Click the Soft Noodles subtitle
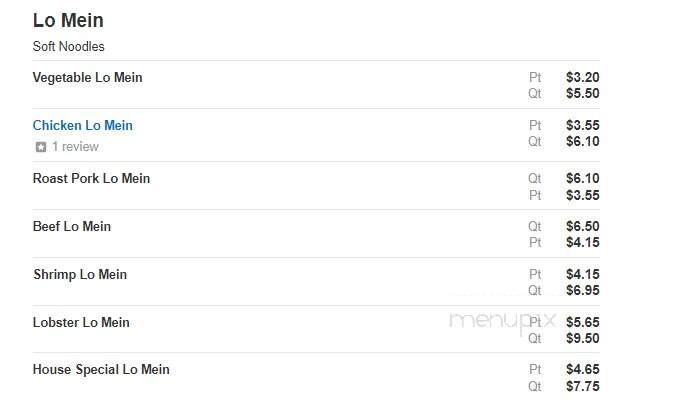682x403 pixels. coord(69,47)
